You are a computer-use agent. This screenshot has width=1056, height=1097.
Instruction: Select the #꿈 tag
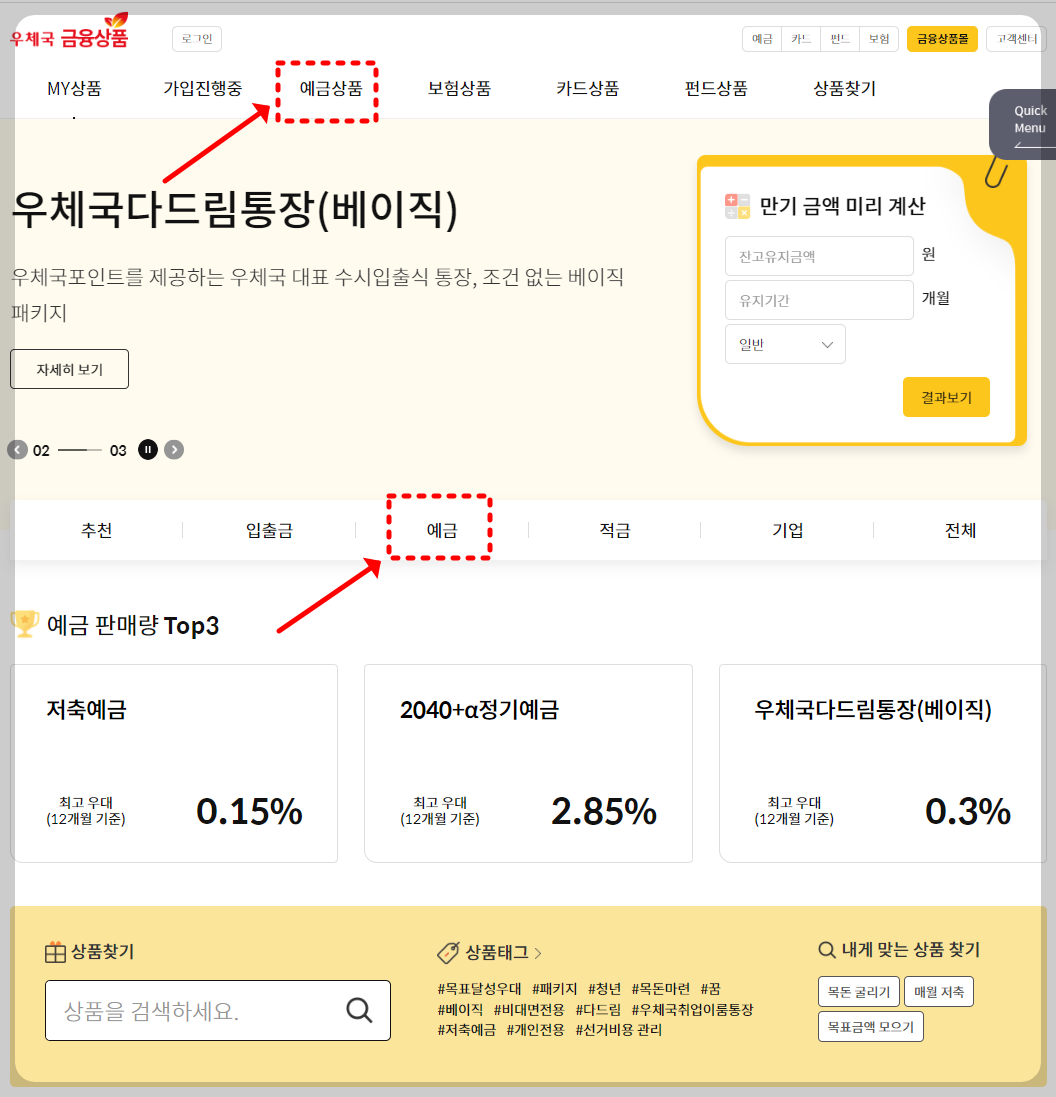click(x=710, y=989)
